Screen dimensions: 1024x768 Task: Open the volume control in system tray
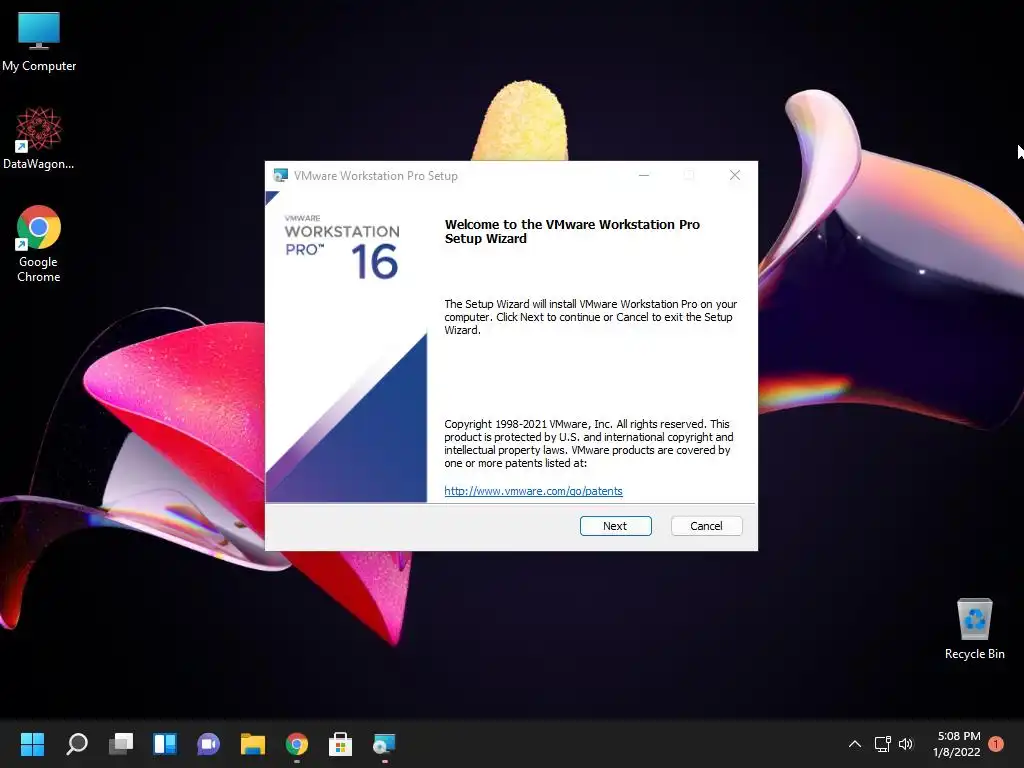tap(906, 744)
